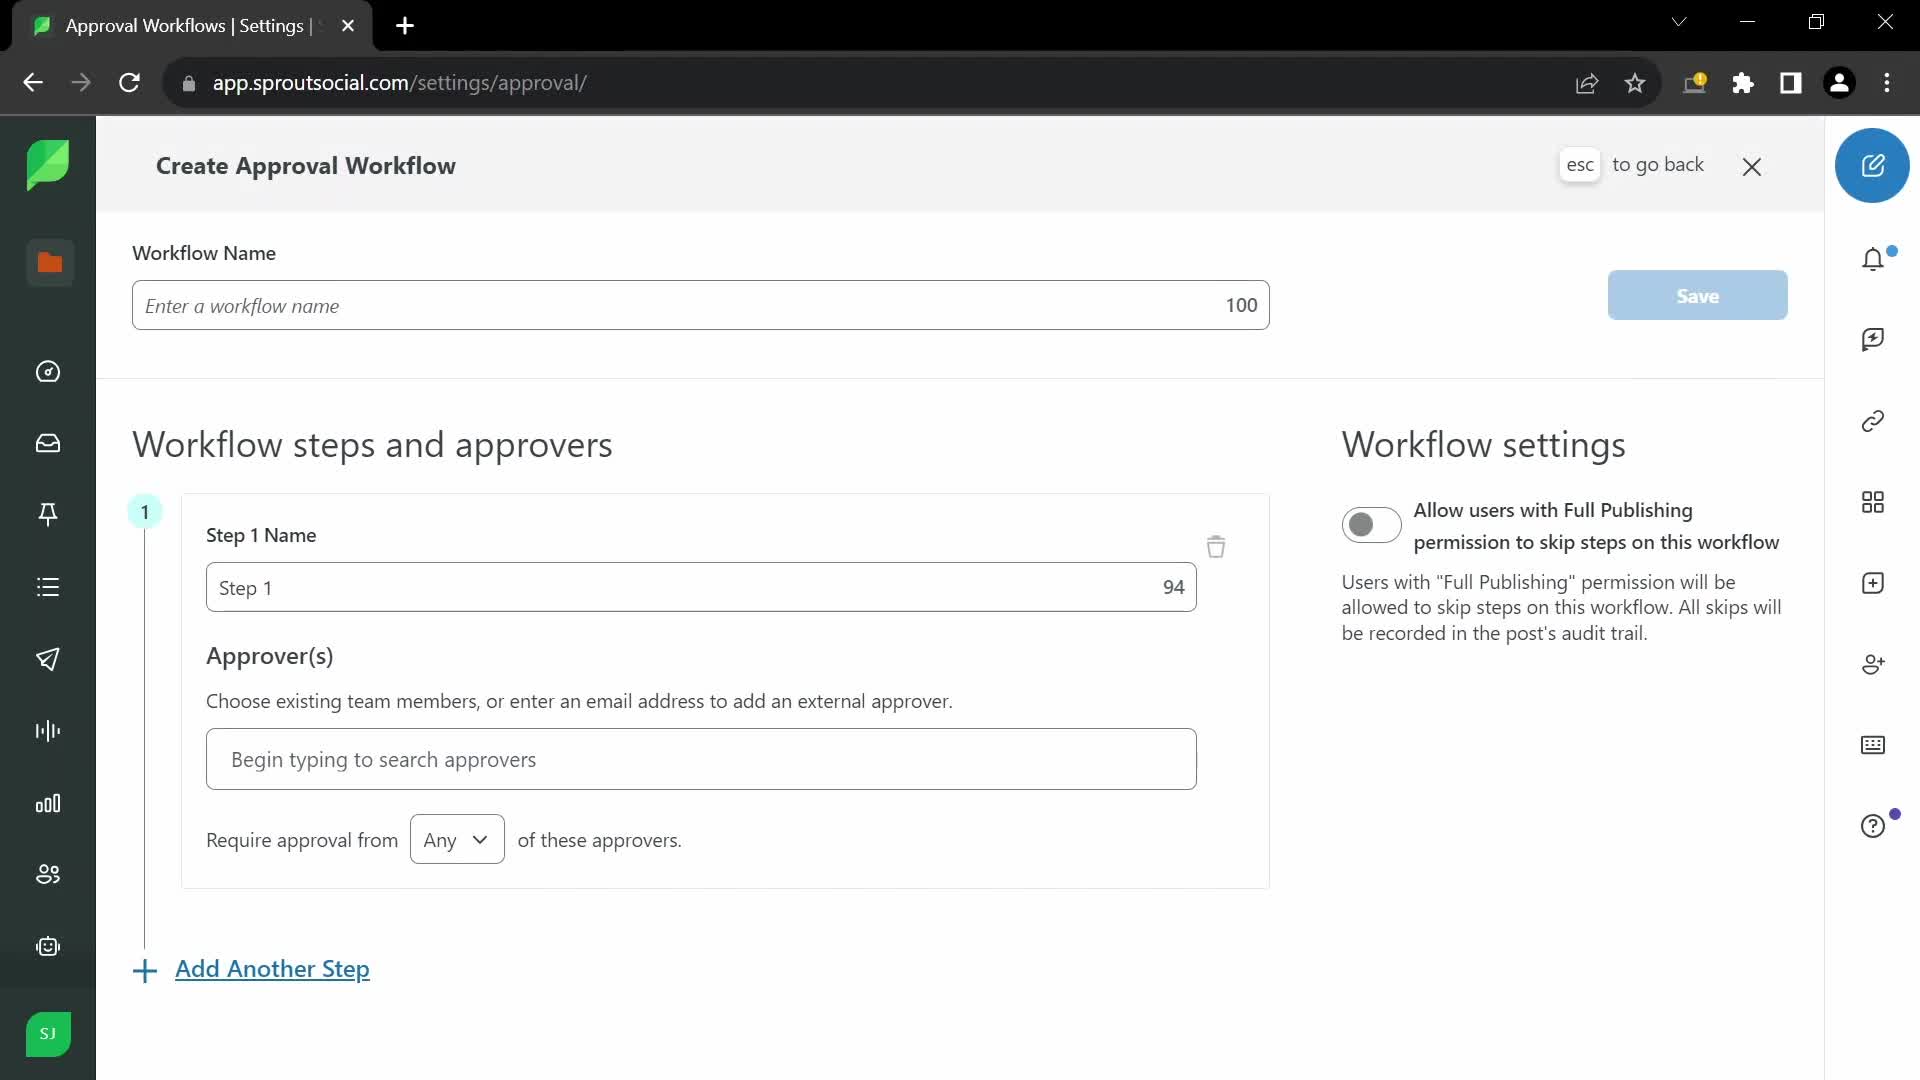Screen dimensions: 1920x1080
Task: Click the Step 1 name input field
Action: [700, 585]
